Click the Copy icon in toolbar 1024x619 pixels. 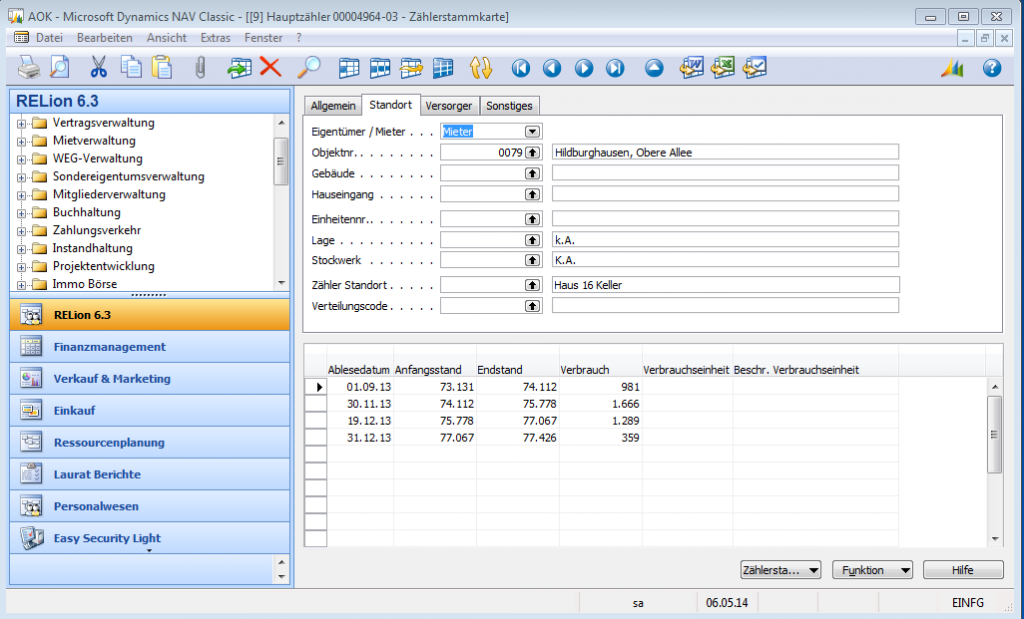point(131,67)
